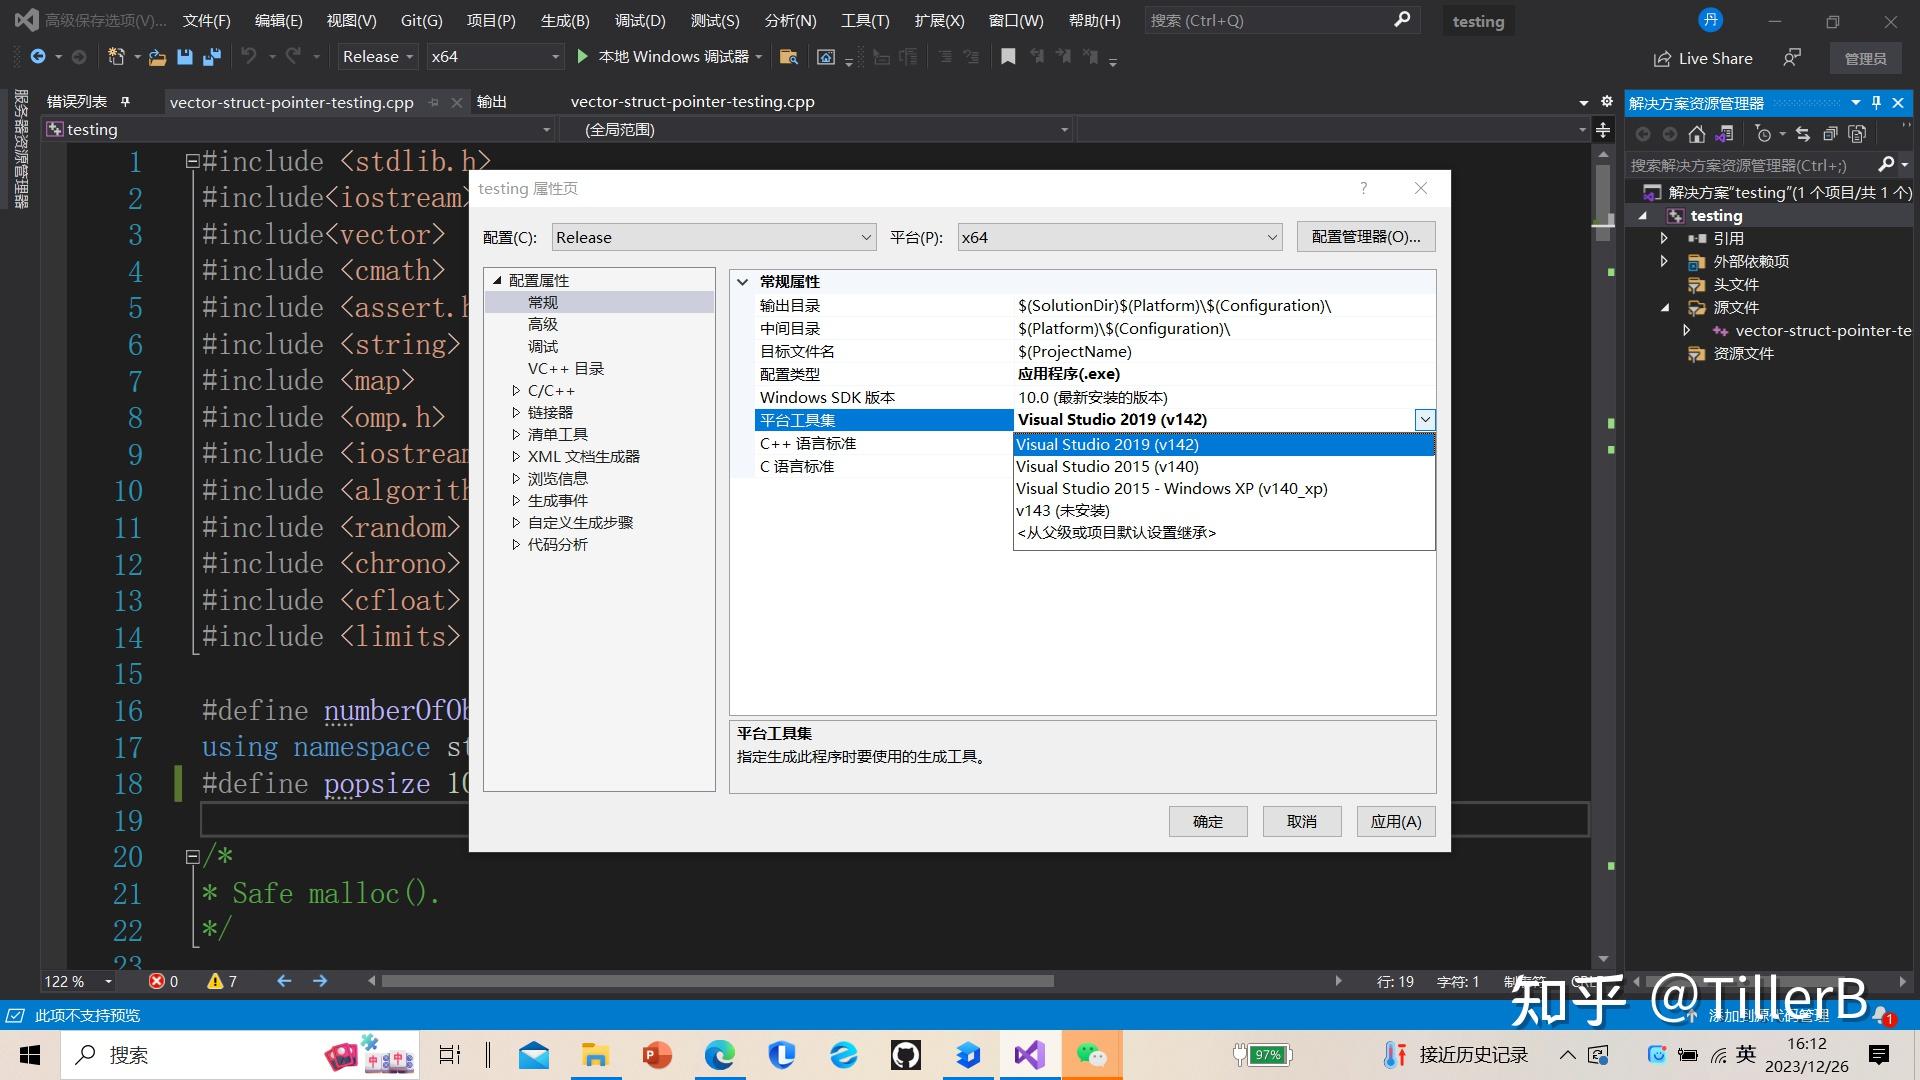Select 高级 in the property tree
1920x1080 pixels.
[x=543, y=324]
